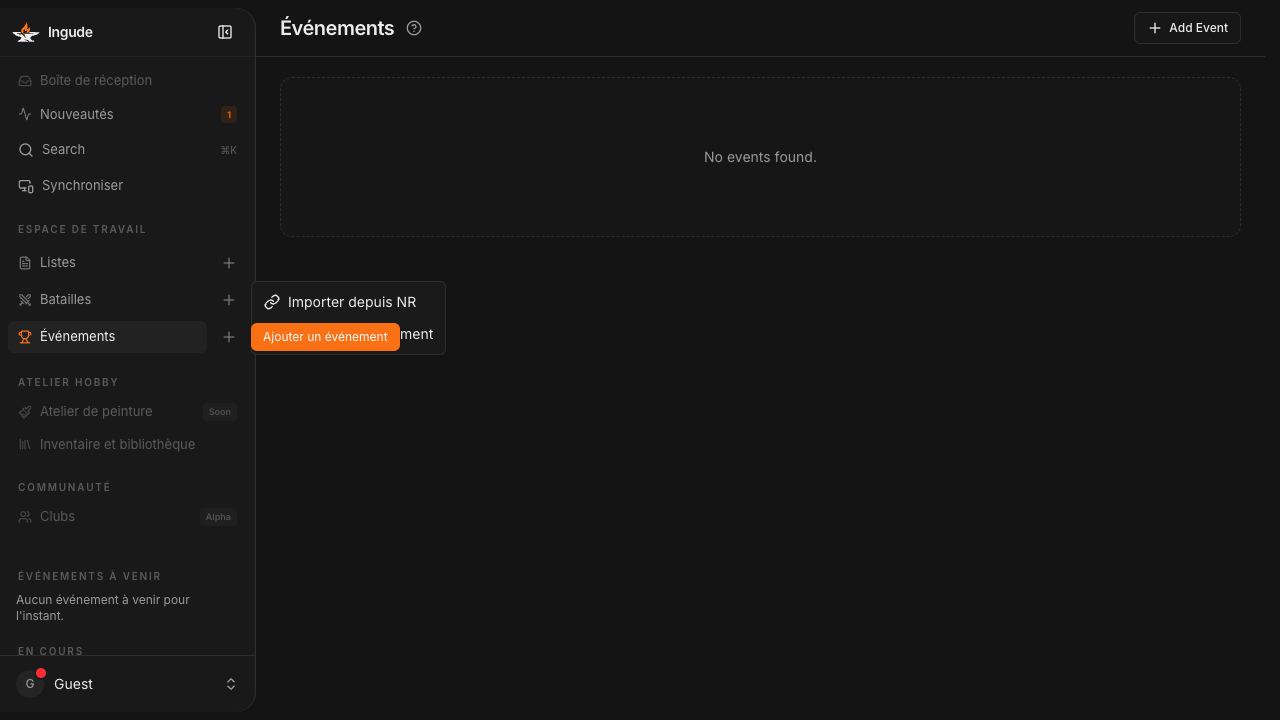1280x720 pixels.
Task: Open the Événements help question-mark icon
Action: click(414, 28)
